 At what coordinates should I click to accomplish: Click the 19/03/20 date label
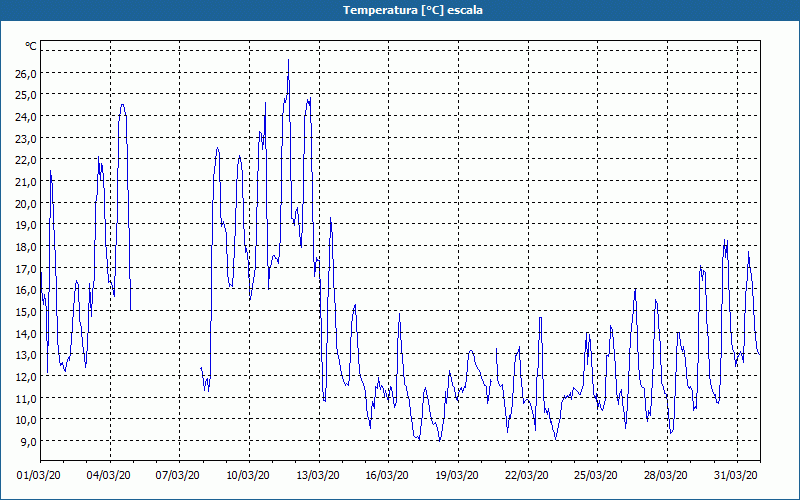point(457,476)
